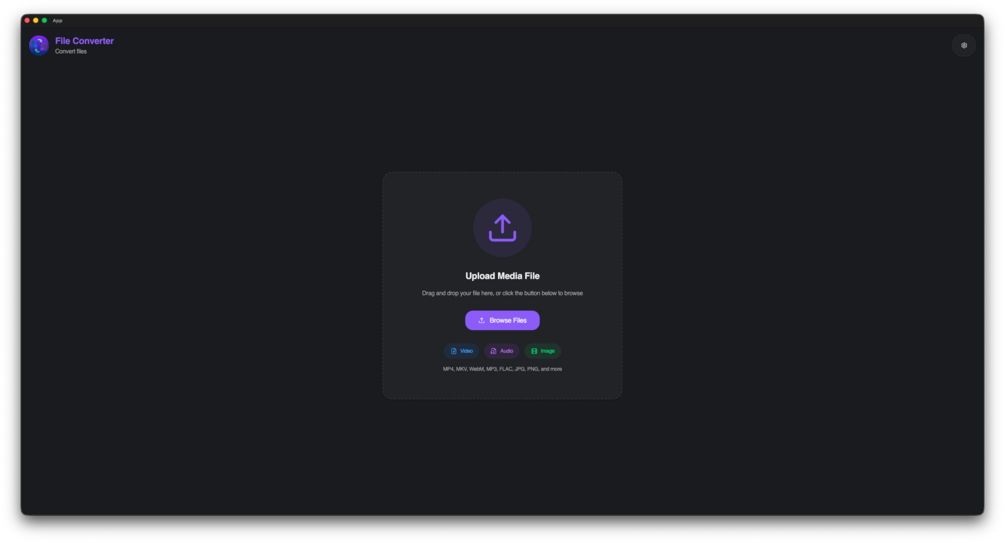Open settings via the gear icon

click(x=963, y=46)
